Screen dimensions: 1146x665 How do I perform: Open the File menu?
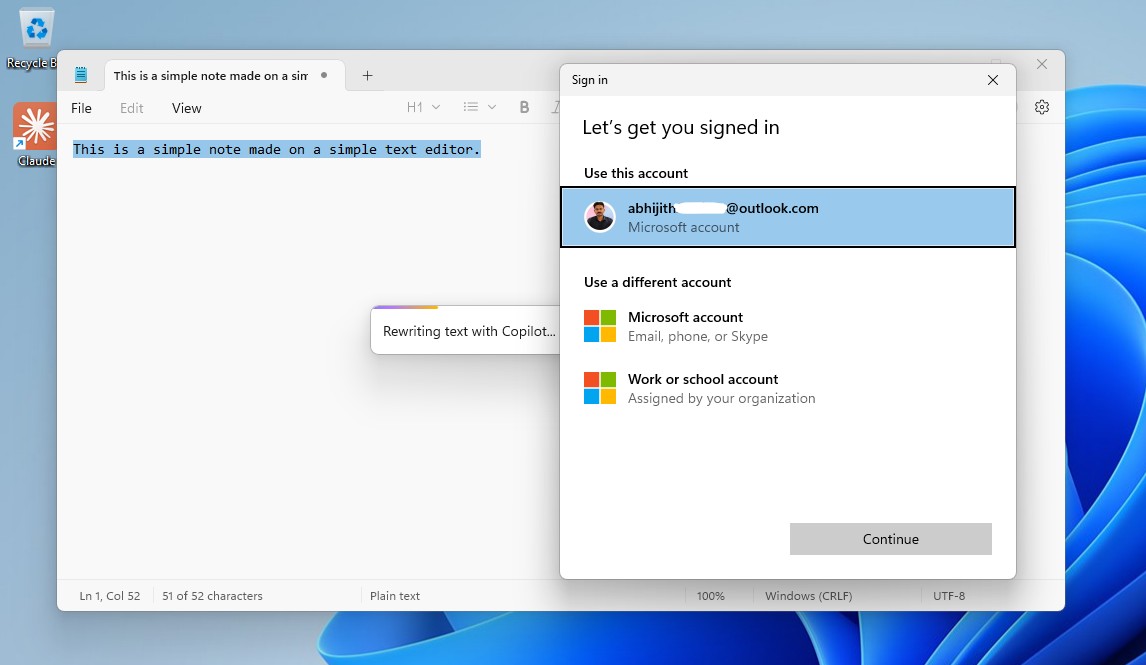click(81, 107)
